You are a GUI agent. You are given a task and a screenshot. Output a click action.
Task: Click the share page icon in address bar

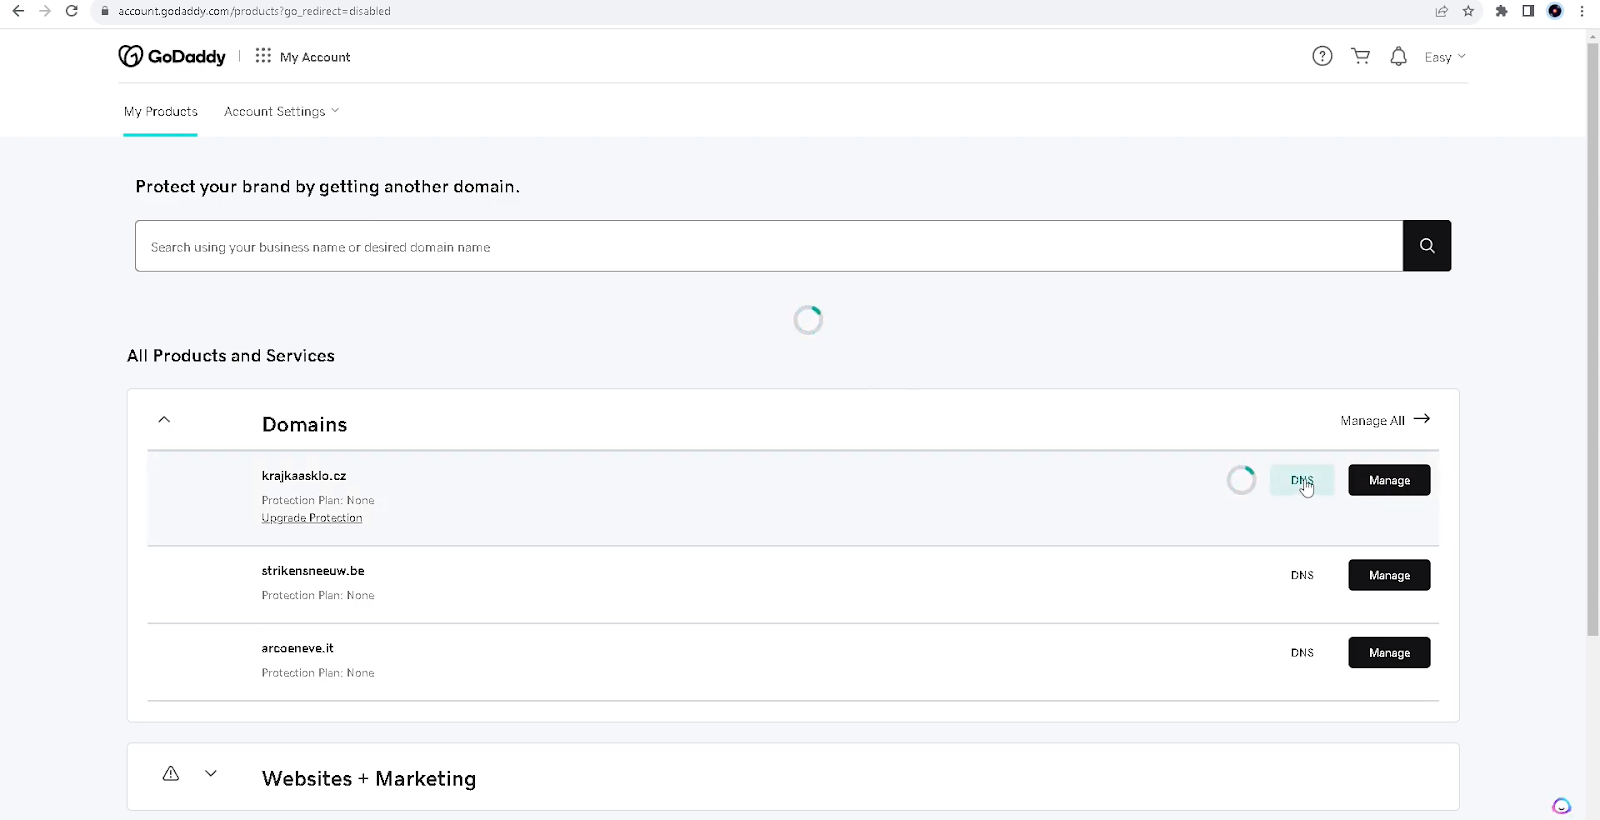(1441, 11)
